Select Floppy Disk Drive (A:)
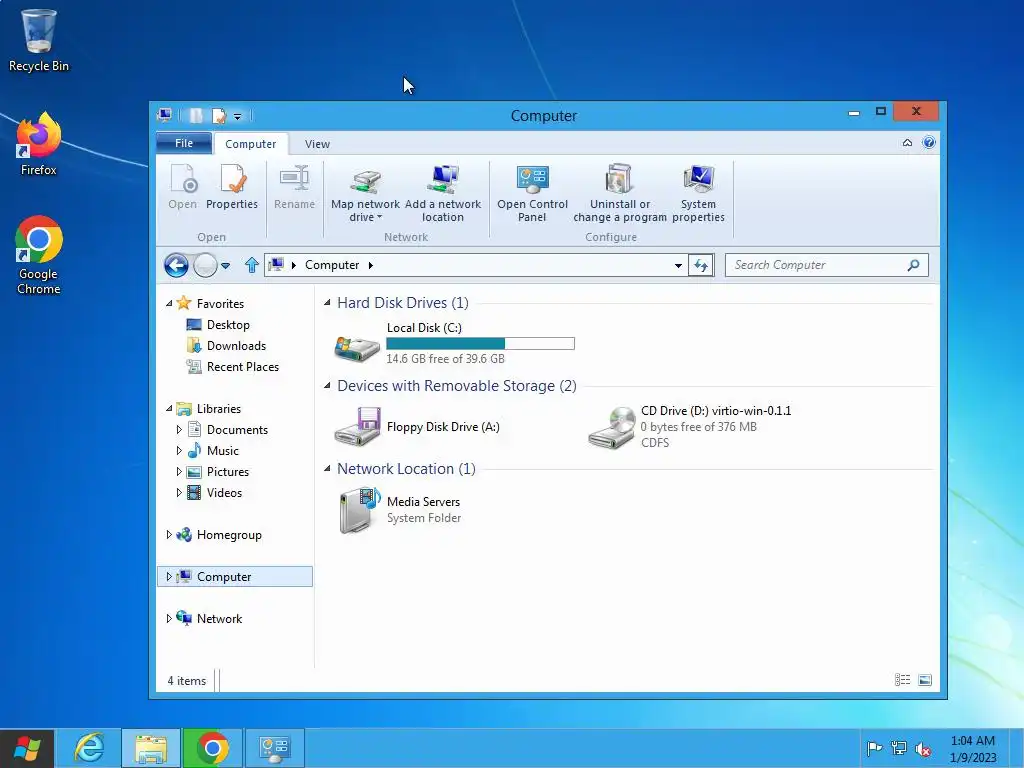The image size is (1024, 768). [418, 427]
